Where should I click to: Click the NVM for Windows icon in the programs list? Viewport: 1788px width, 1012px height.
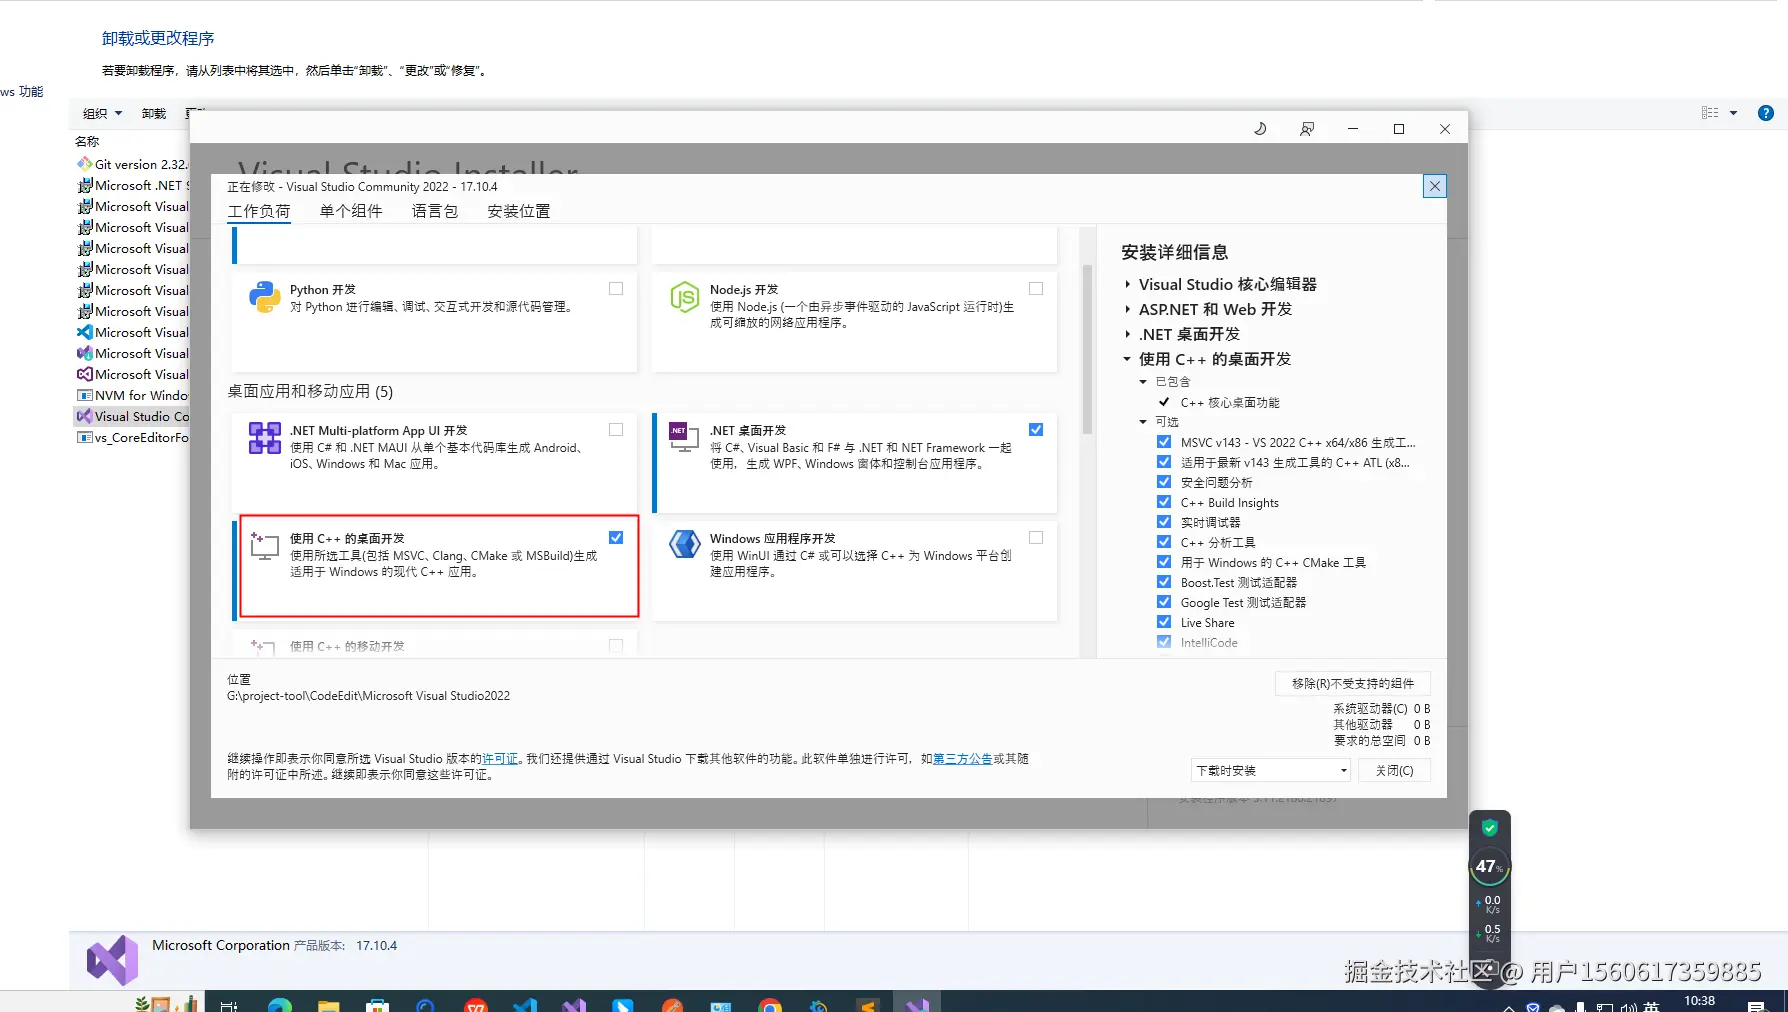[85, 395]
